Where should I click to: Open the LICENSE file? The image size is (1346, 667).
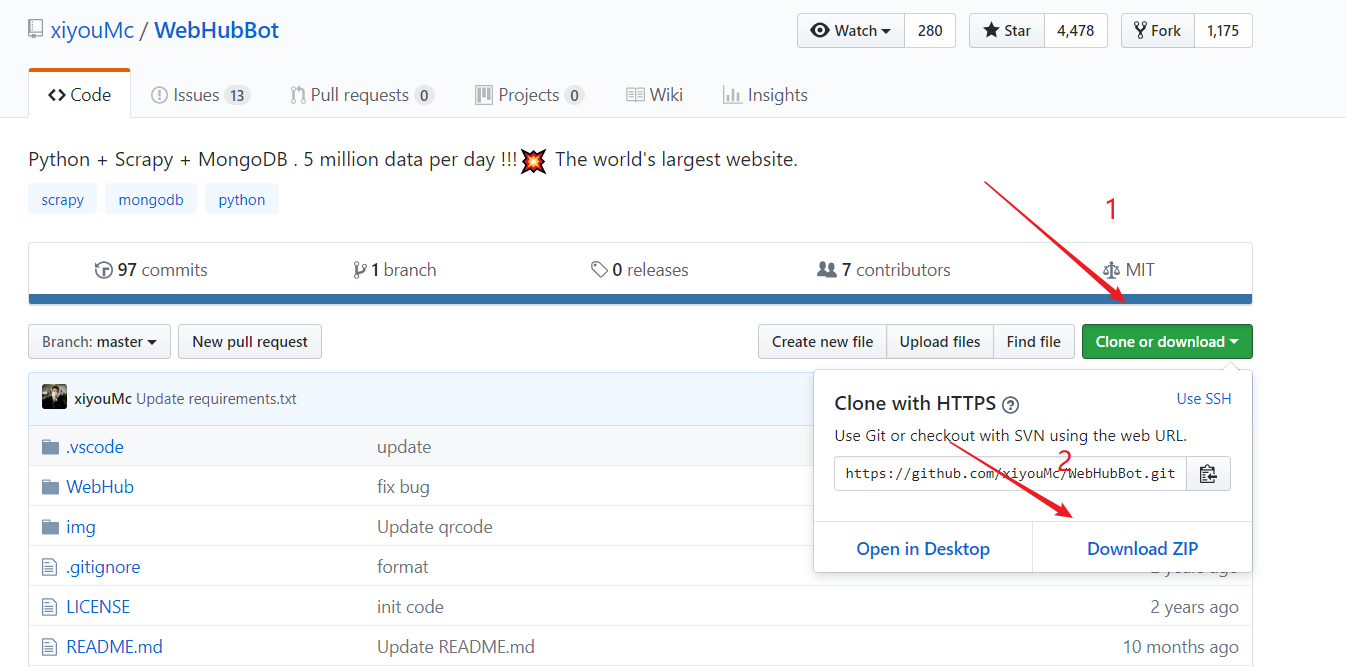click(98, 607)
